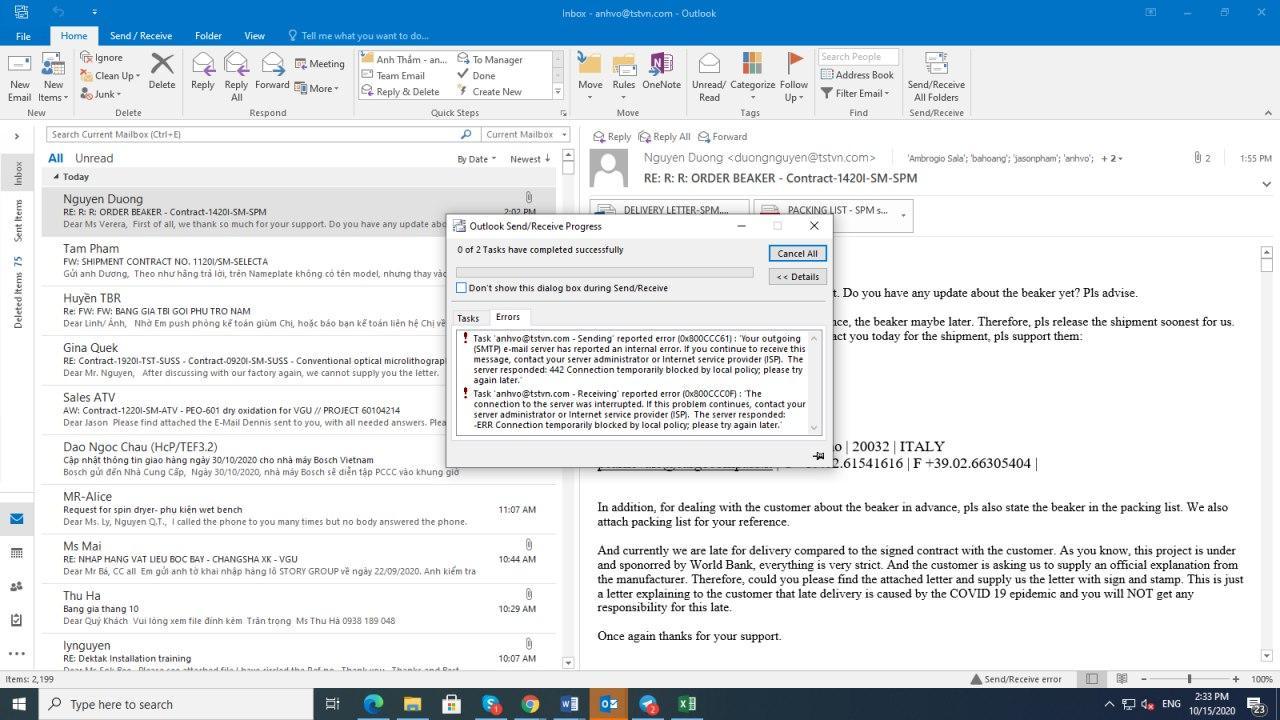Switch to the Tasks tab in dialog

click(468, 318)
